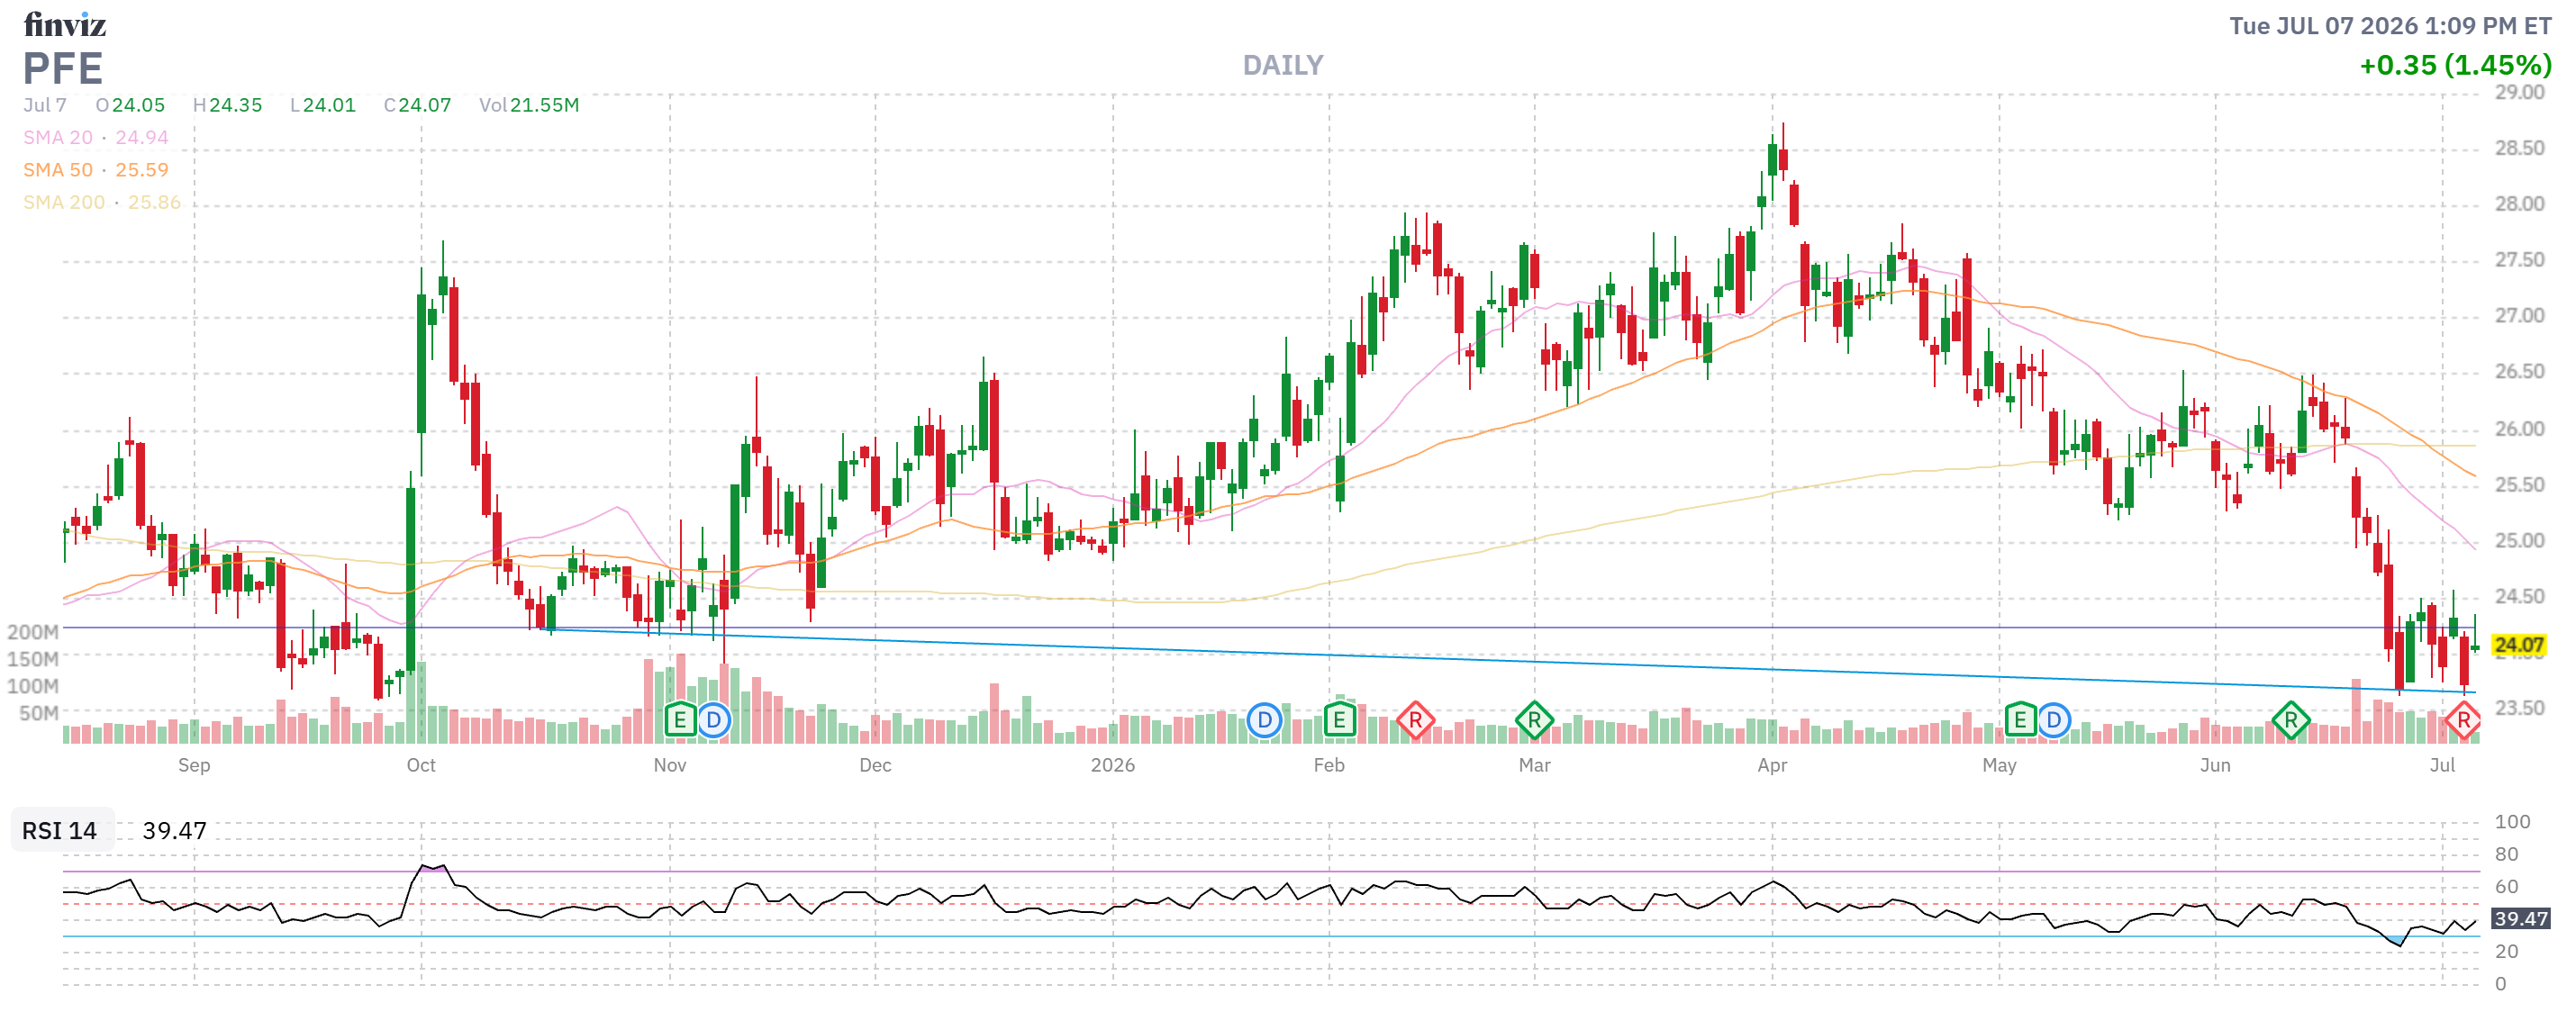Click the finviz logo

[x=65, y=24]
